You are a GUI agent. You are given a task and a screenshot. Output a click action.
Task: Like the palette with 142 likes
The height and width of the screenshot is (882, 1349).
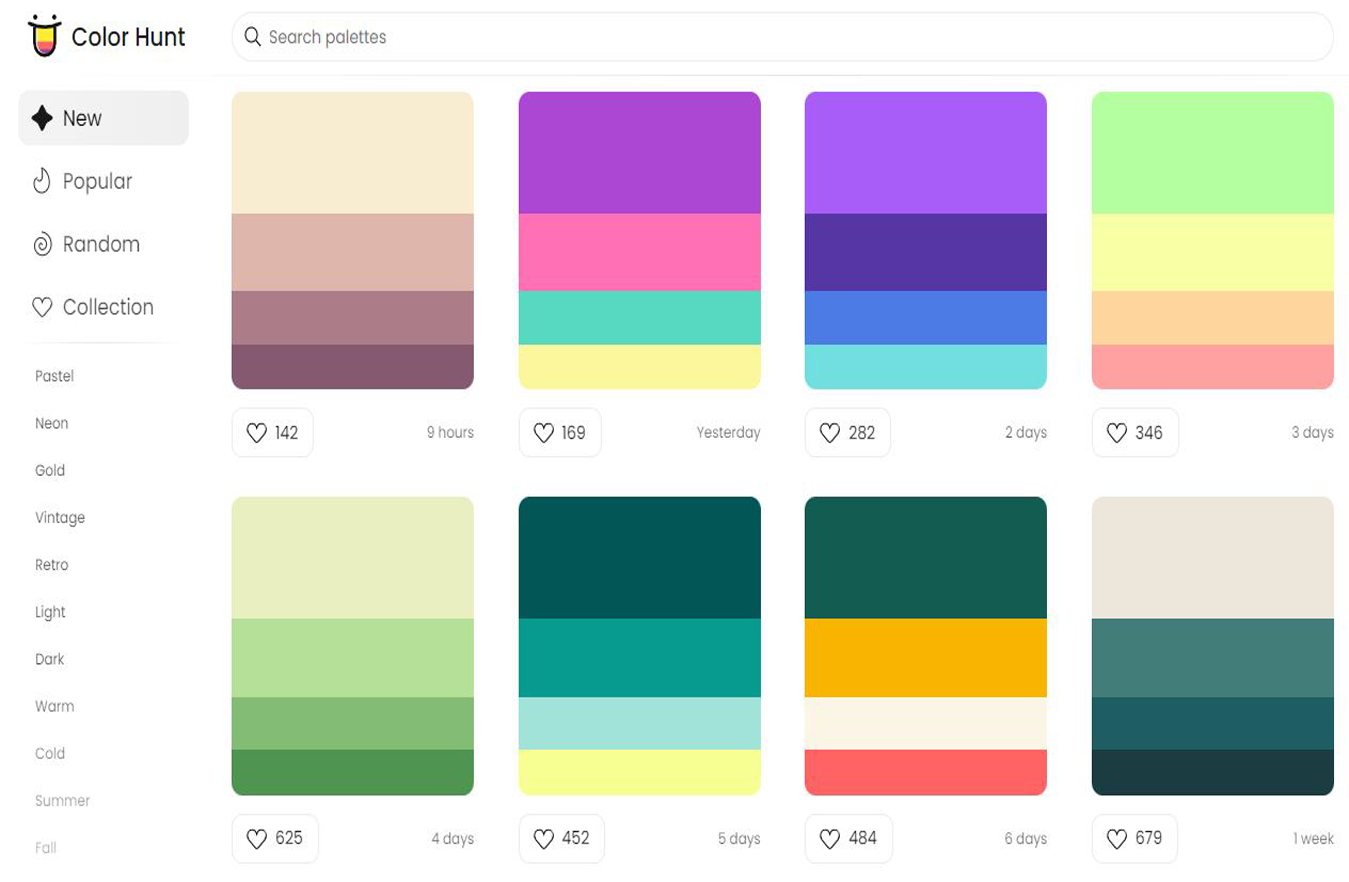pyautogui.click(x=272, y=433)
